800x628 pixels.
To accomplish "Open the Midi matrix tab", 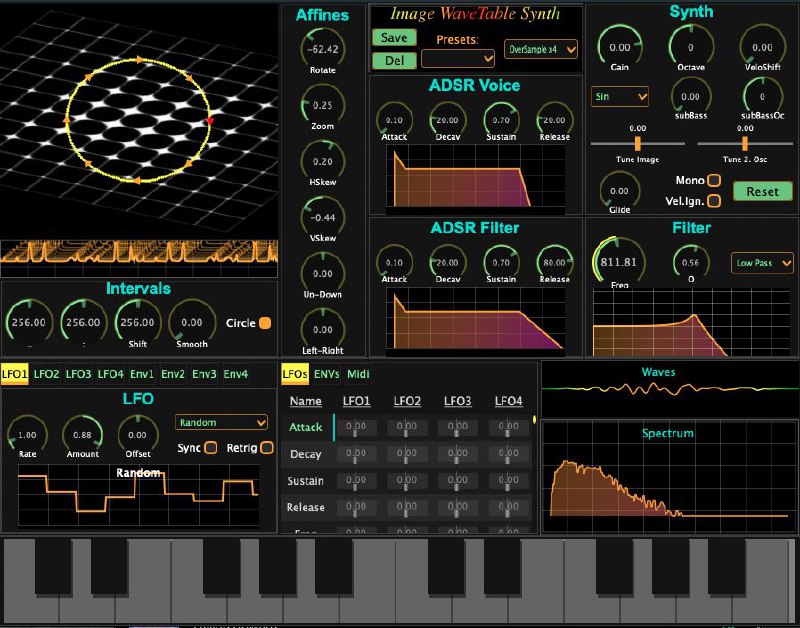I will pyautogui.click(x=358, y=374).
